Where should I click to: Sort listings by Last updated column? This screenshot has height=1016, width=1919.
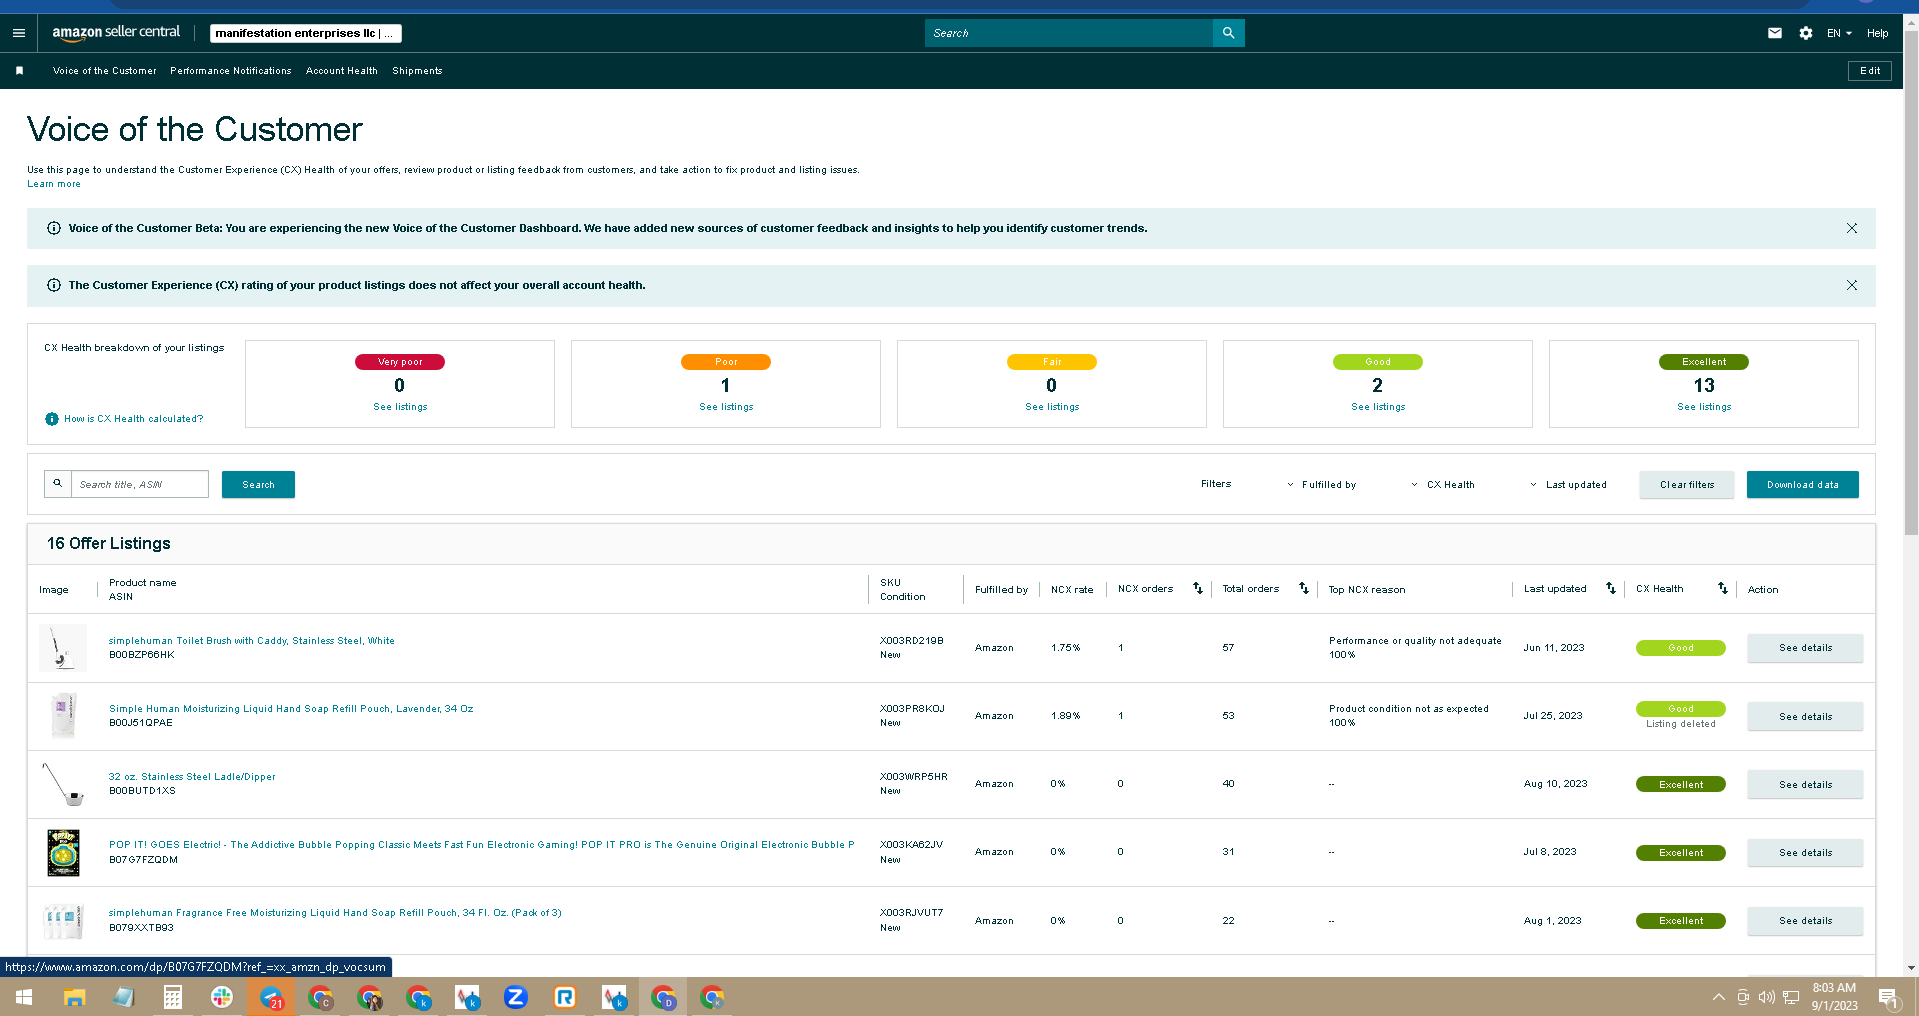tap(1611, 589)
